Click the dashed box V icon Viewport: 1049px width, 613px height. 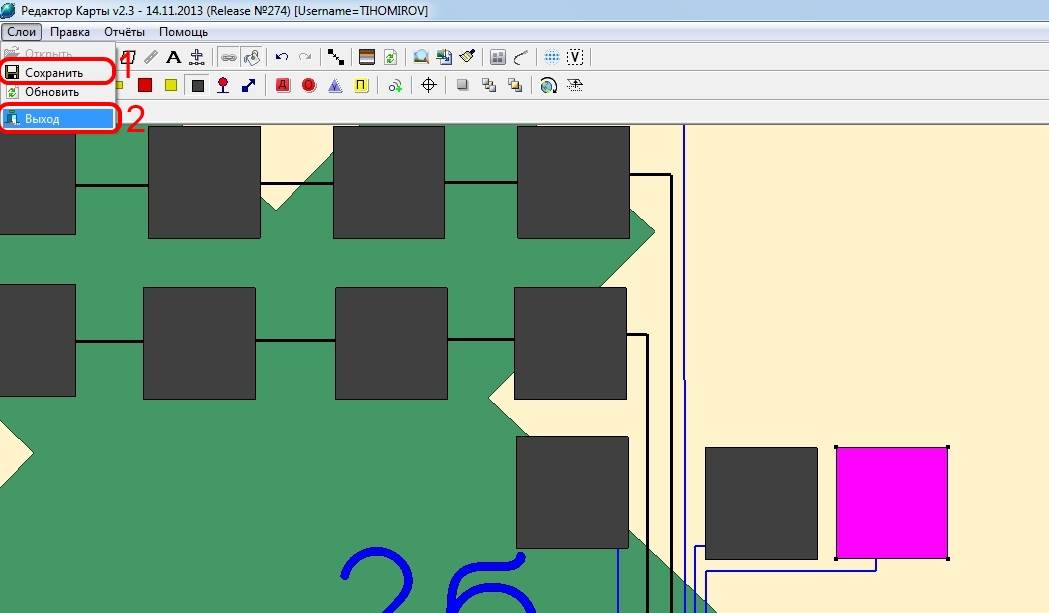pos(575,58)
